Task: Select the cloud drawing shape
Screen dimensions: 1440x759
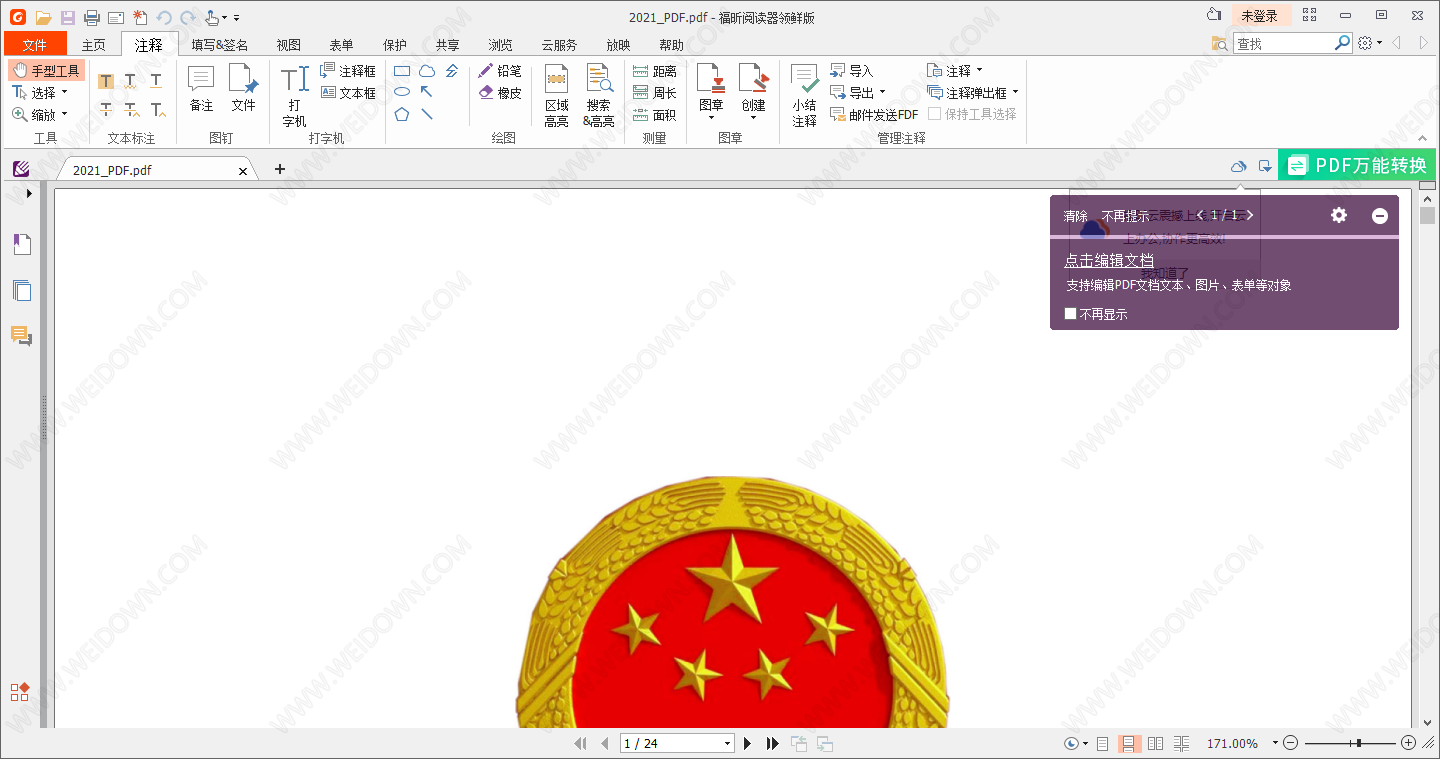Action: [427, 71]
